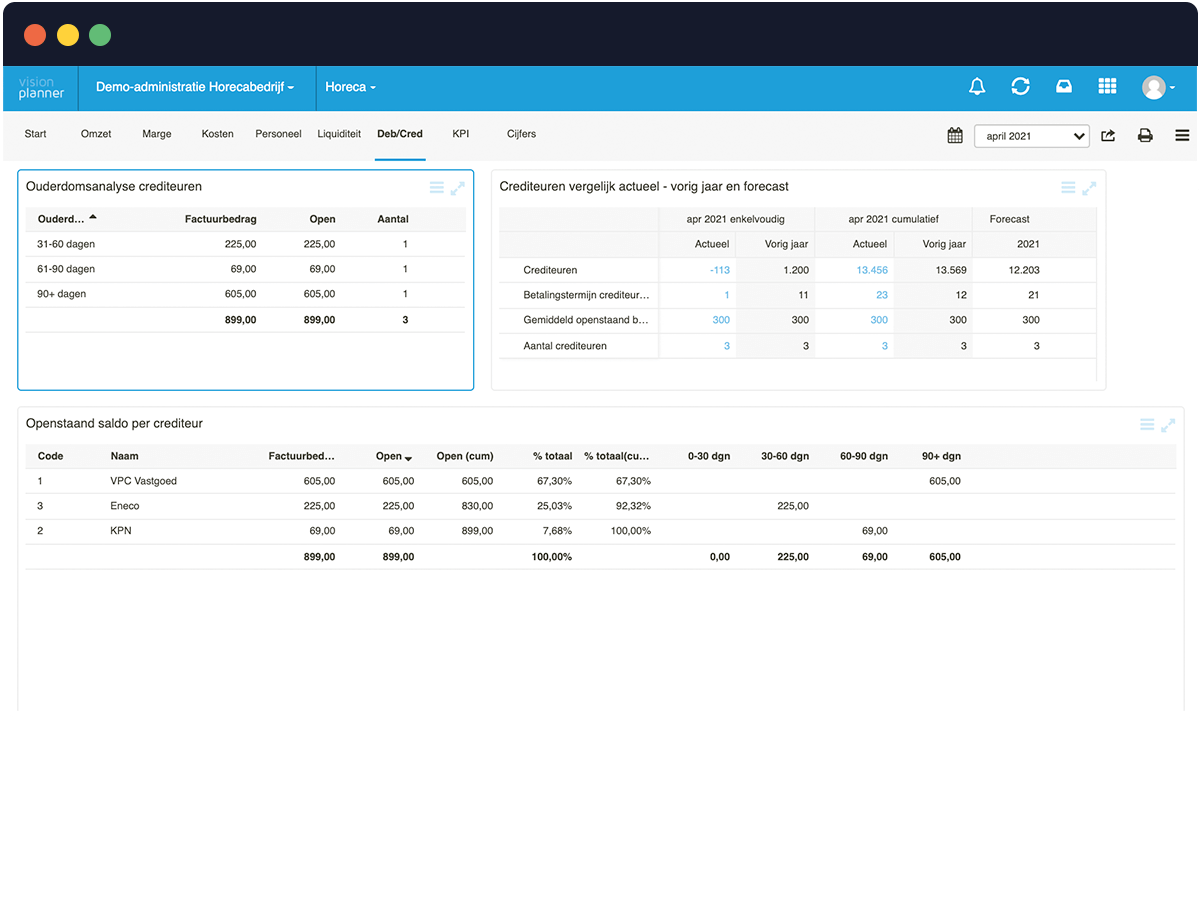
Task: Click the macOS yellow minimize button
Action: tap(67, 35)
